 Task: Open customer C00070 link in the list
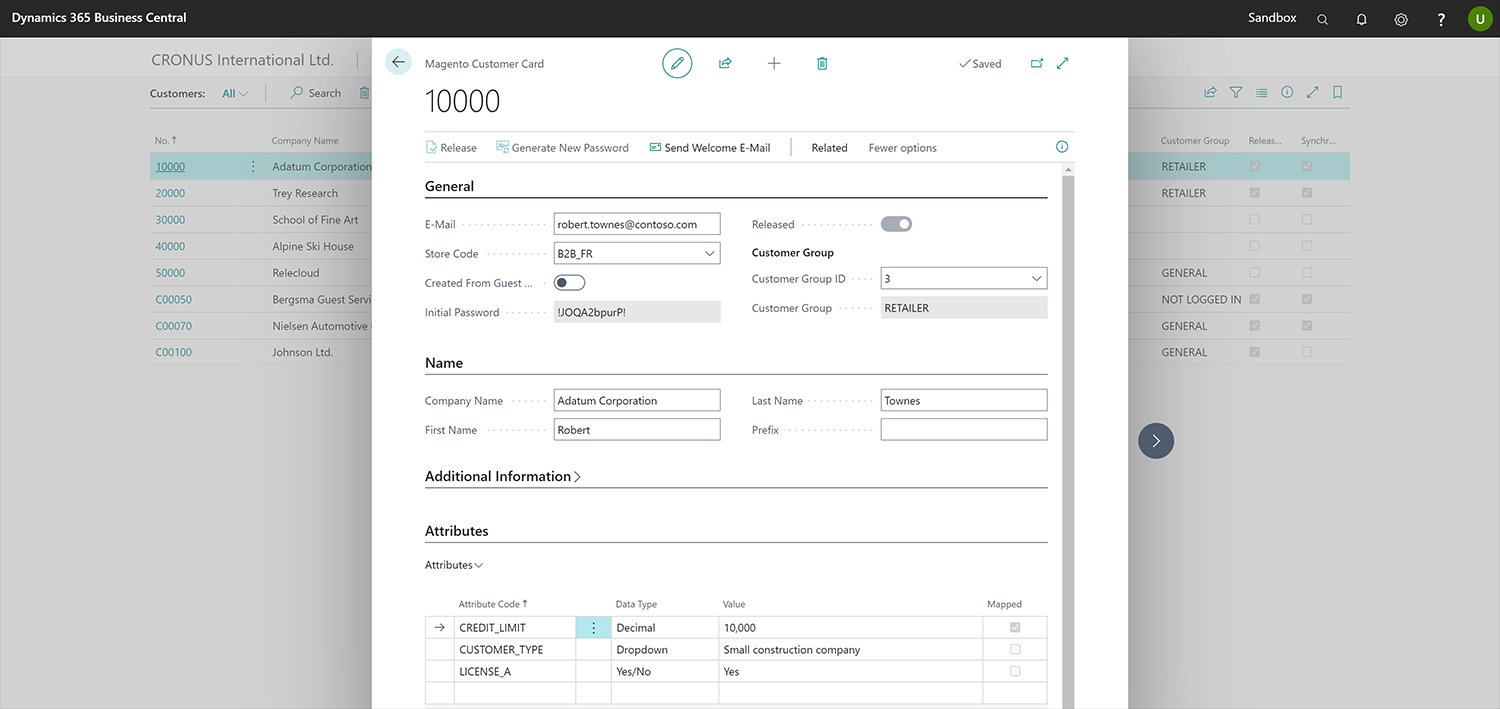pyautogui.click(x=173, y=326)
